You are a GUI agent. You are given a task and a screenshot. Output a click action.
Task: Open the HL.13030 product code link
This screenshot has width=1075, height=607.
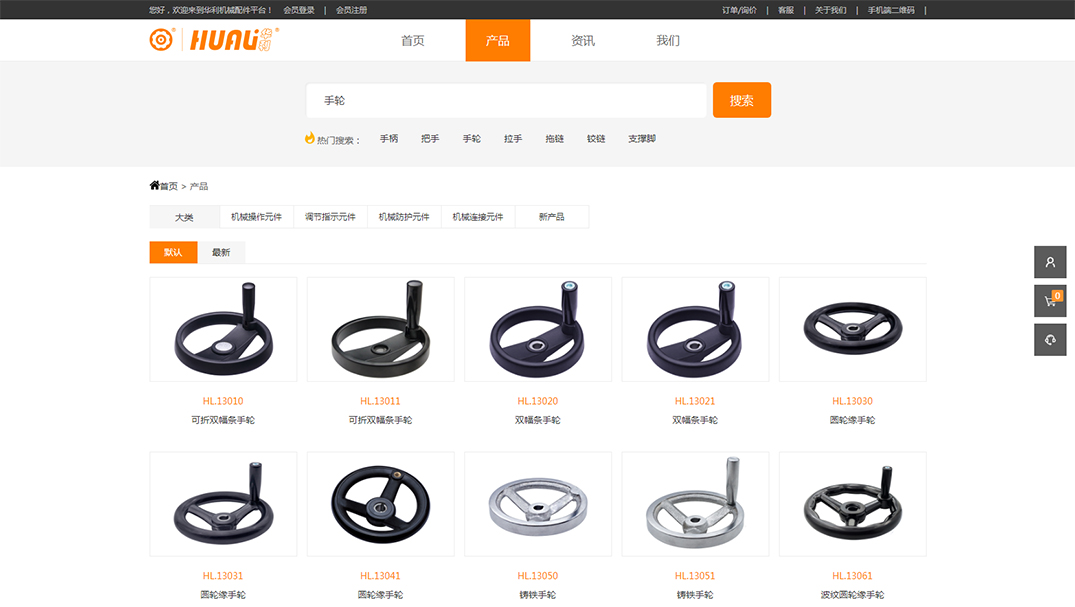pos(852,401)
